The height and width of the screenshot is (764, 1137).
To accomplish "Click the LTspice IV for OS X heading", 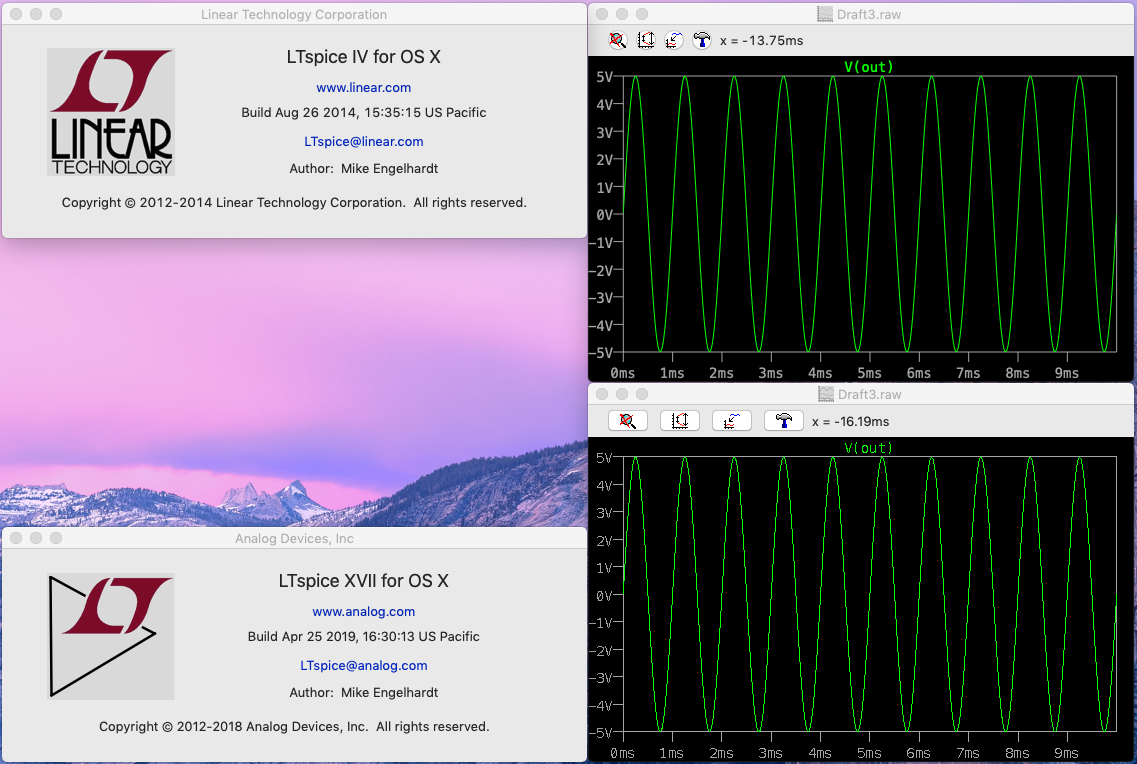I will click(363, 57).
